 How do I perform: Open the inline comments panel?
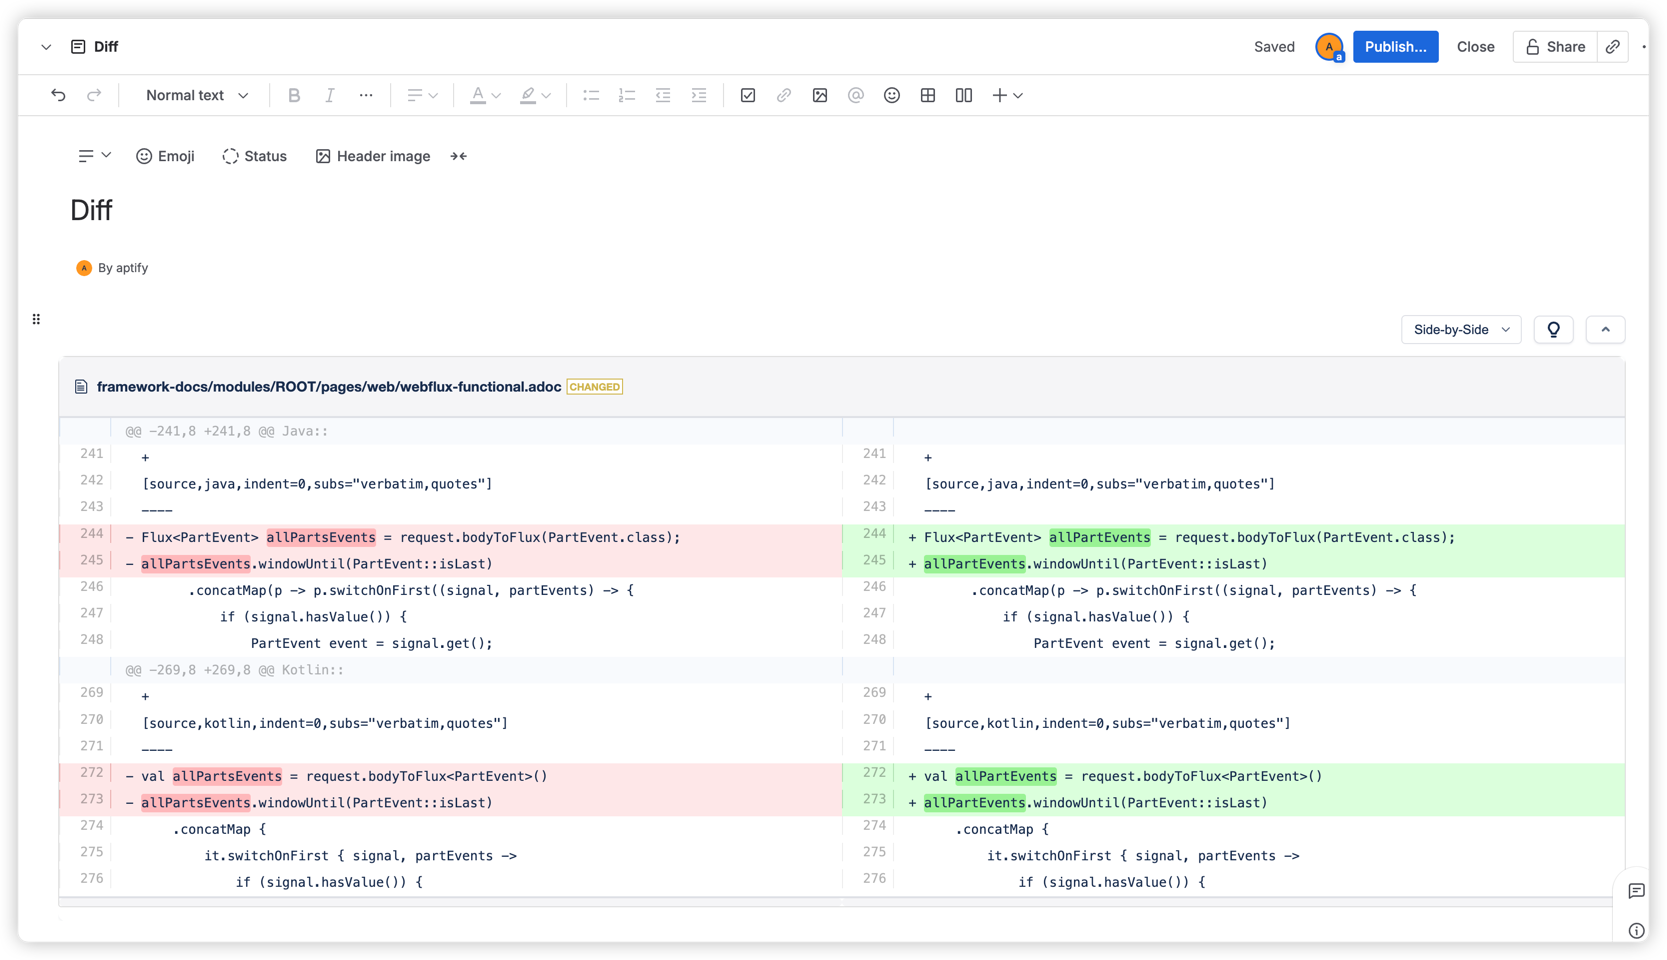click(x=1636, y=891)
